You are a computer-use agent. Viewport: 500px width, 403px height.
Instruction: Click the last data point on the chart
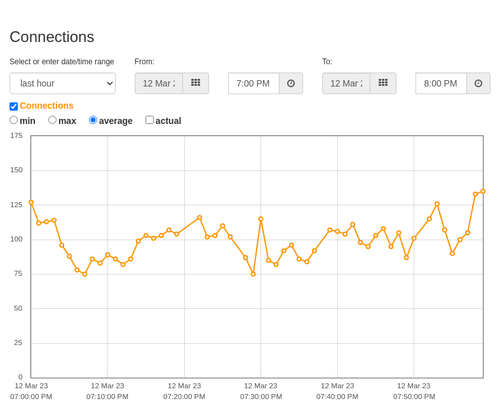[483, 191]
